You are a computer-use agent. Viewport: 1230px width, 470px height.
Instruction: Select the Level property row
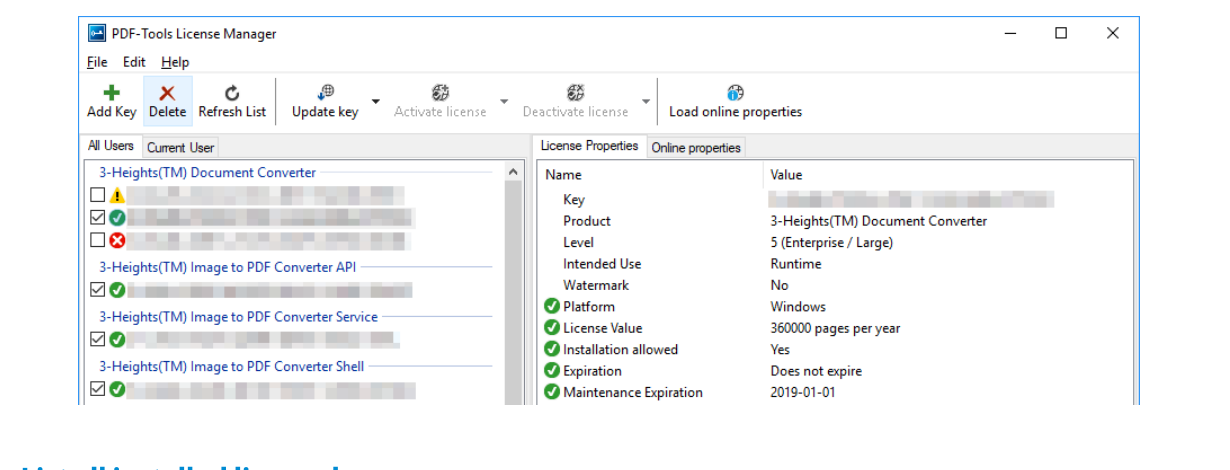click(836, 242)
